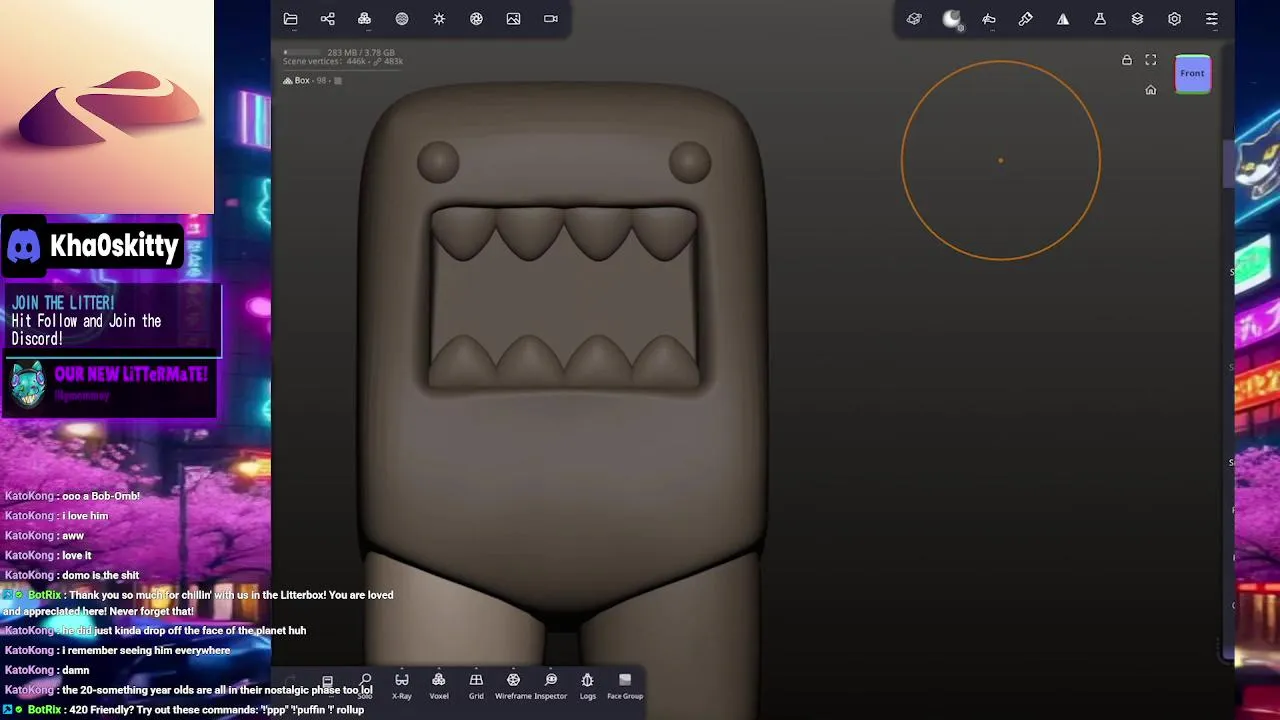Open the Camera menu
This screenshot has height=720, width=1280.
(551, 19)
